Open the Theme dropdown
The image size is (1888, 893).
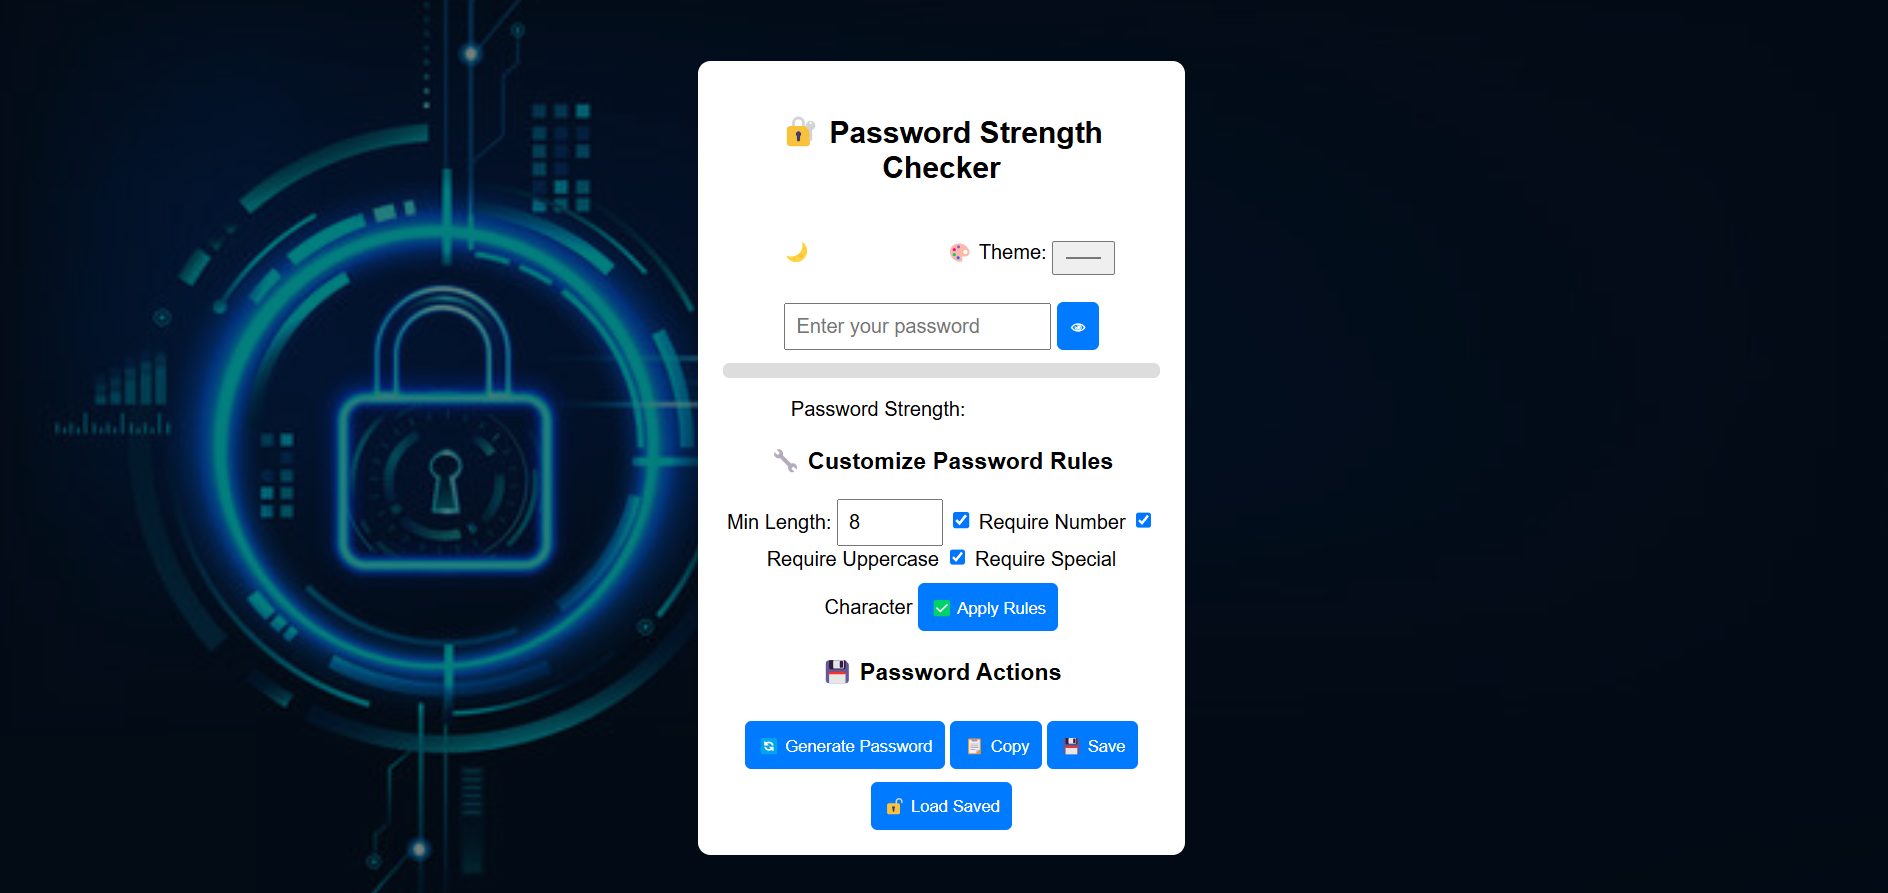(1083, 257)
